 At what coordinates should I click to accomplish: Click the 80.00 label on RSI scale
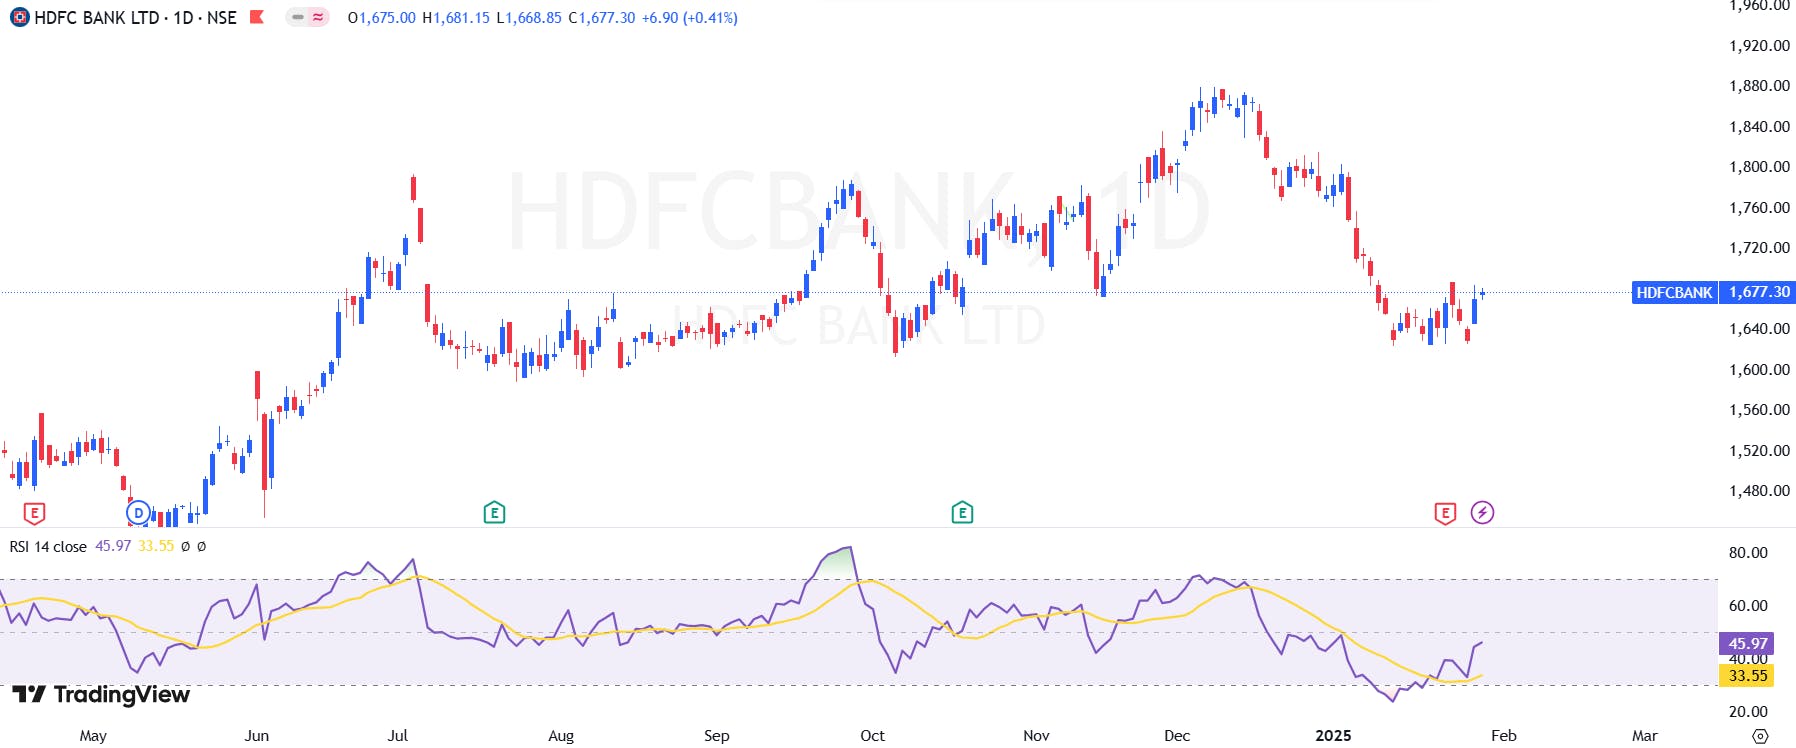click(1748, 553)
